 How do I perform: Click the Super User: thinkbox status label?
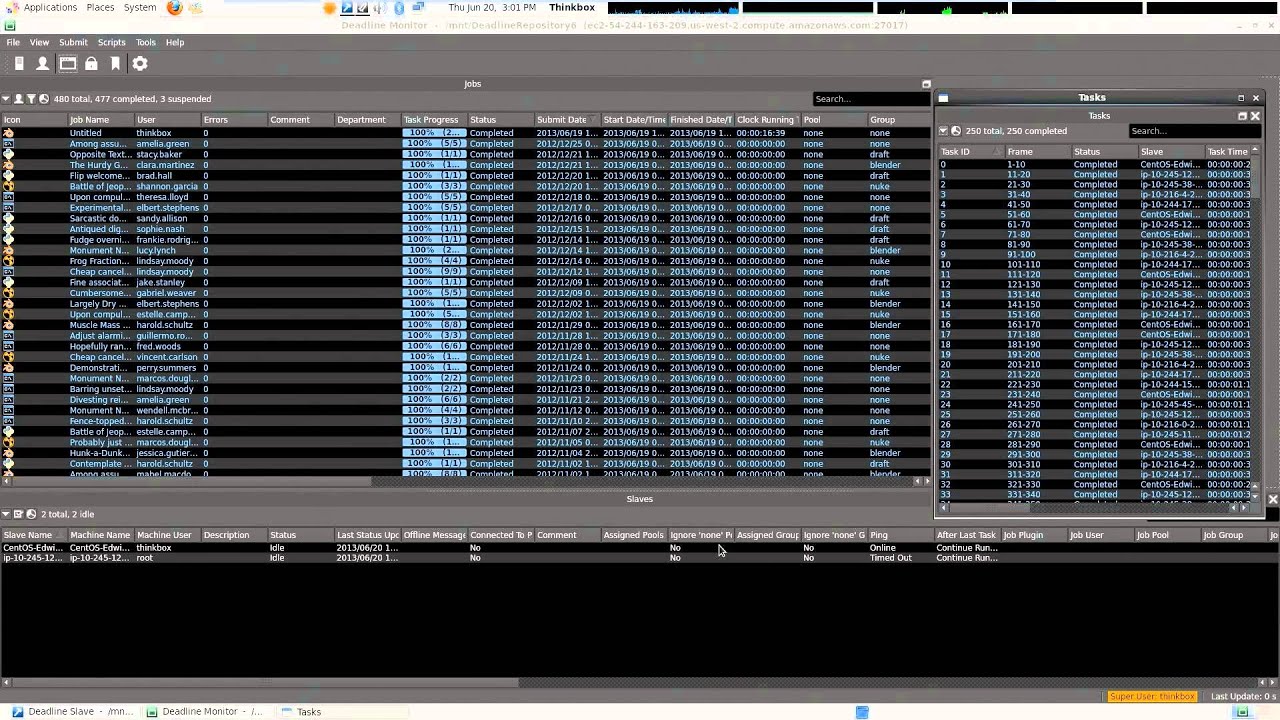click(1152, 696)
